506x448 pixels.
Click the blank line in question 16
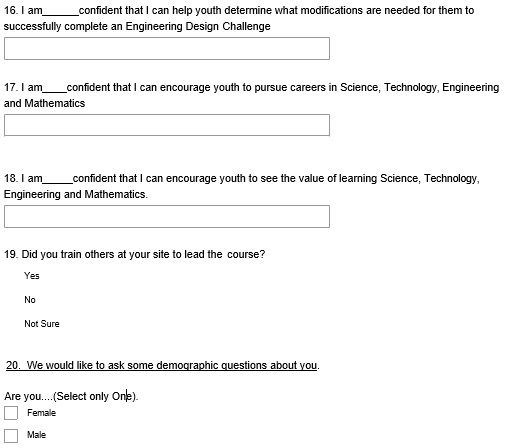[x=61, y=13]
